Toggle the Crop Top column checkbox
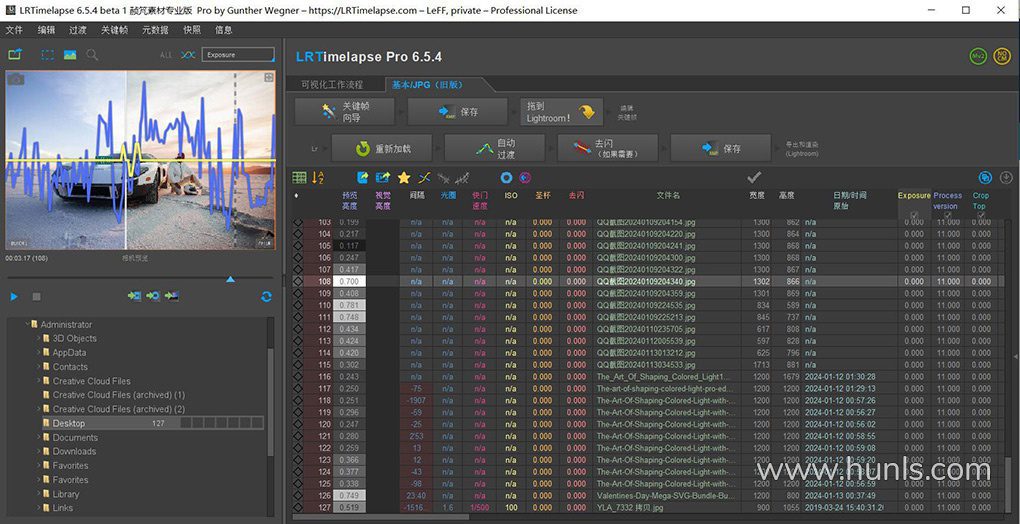Viewport: 1020px width, 524px height. (980, 215)
